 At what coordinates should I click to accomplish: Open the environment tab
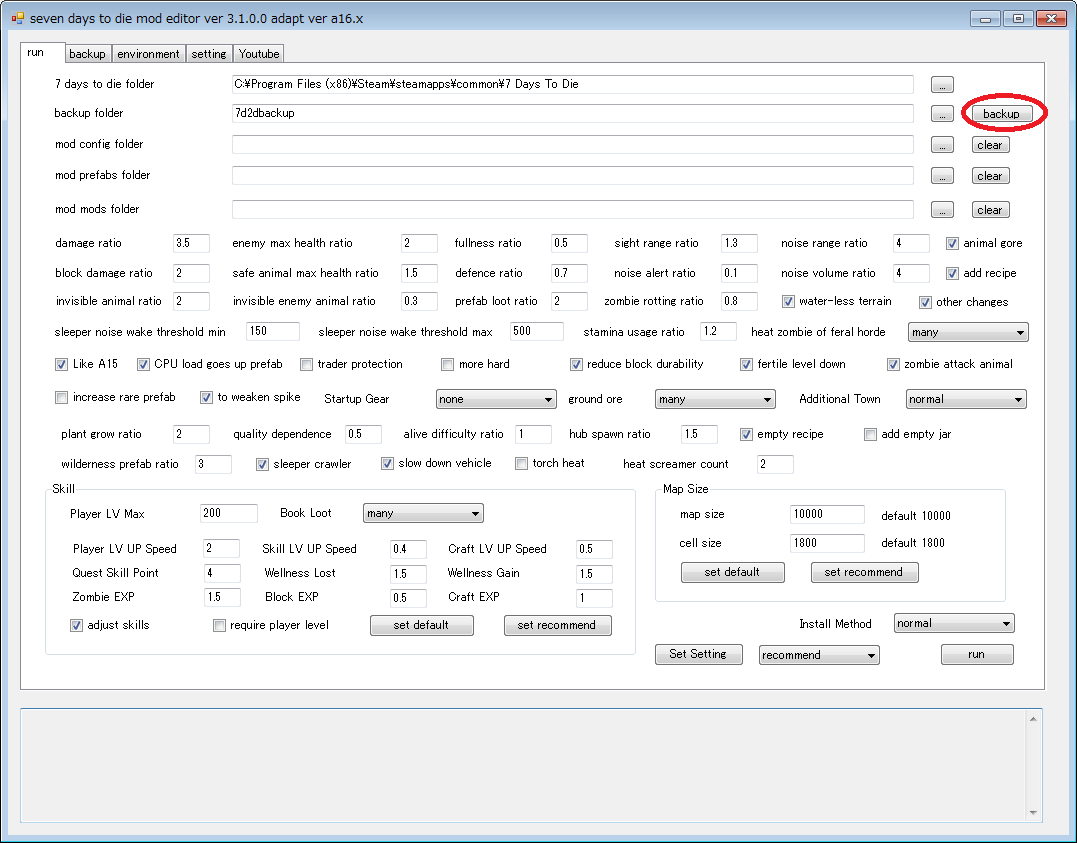(x=148, y=54)
